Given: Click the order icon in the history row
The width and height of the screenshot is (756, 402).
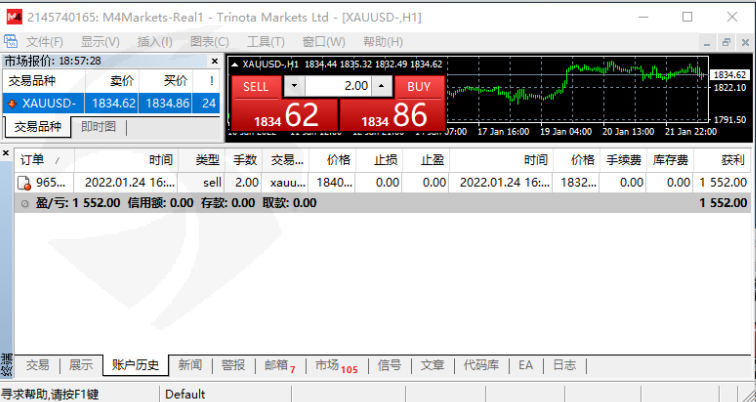Looking at the screenshot, I should (24, 183).
